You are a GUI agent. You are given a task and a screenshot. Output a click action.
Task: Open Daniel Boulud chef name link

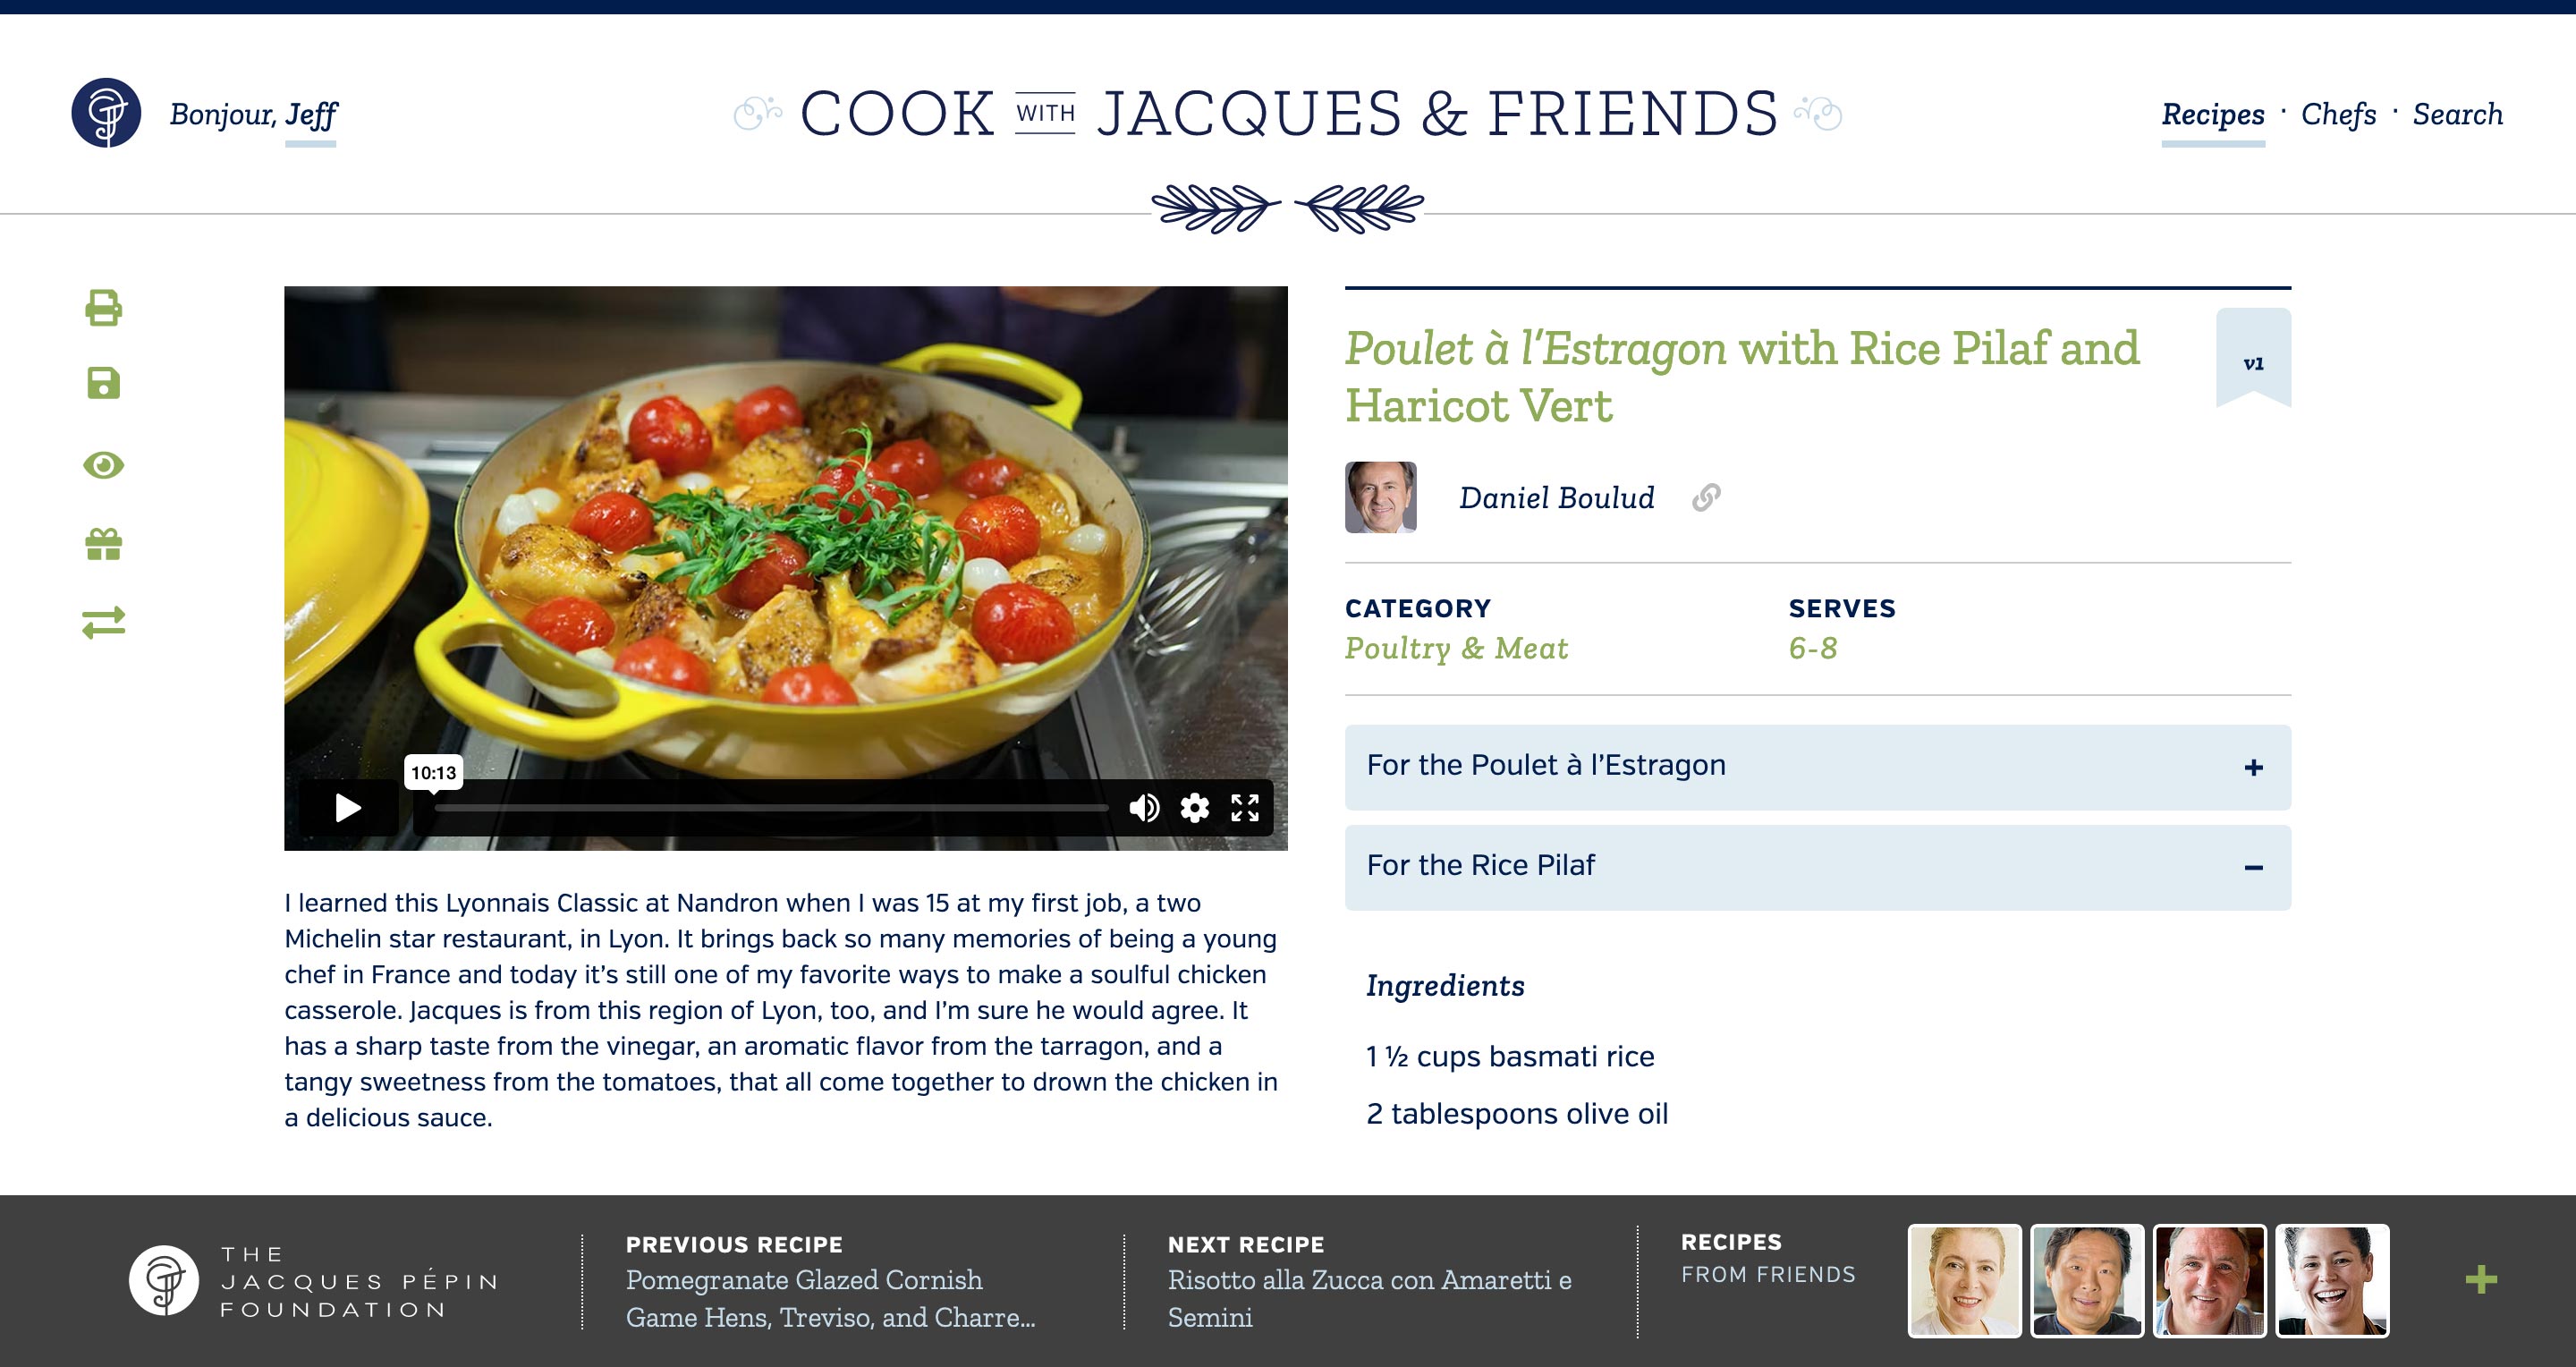tap(1556, 497)
